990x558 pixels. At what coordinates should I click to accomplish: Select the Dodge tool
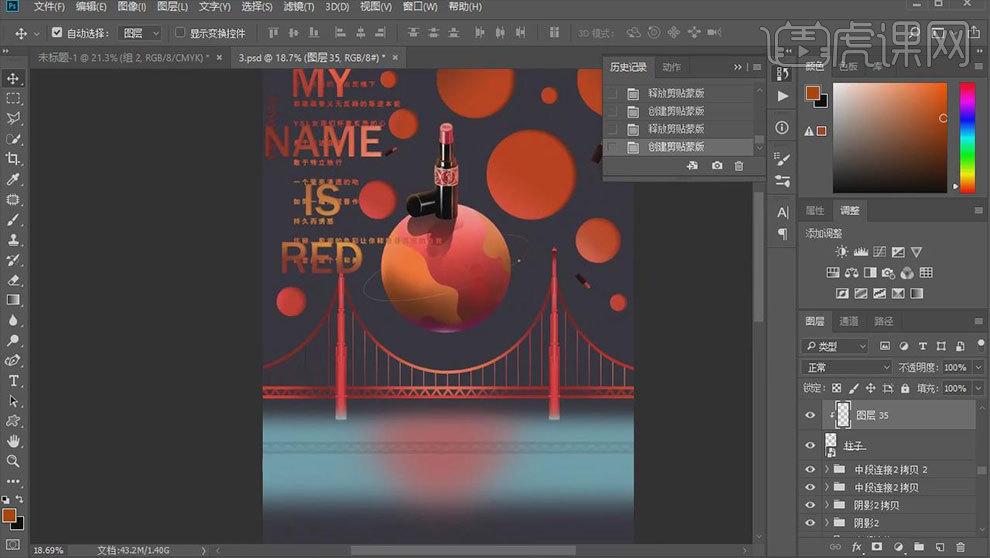click(x=13, y=340)
